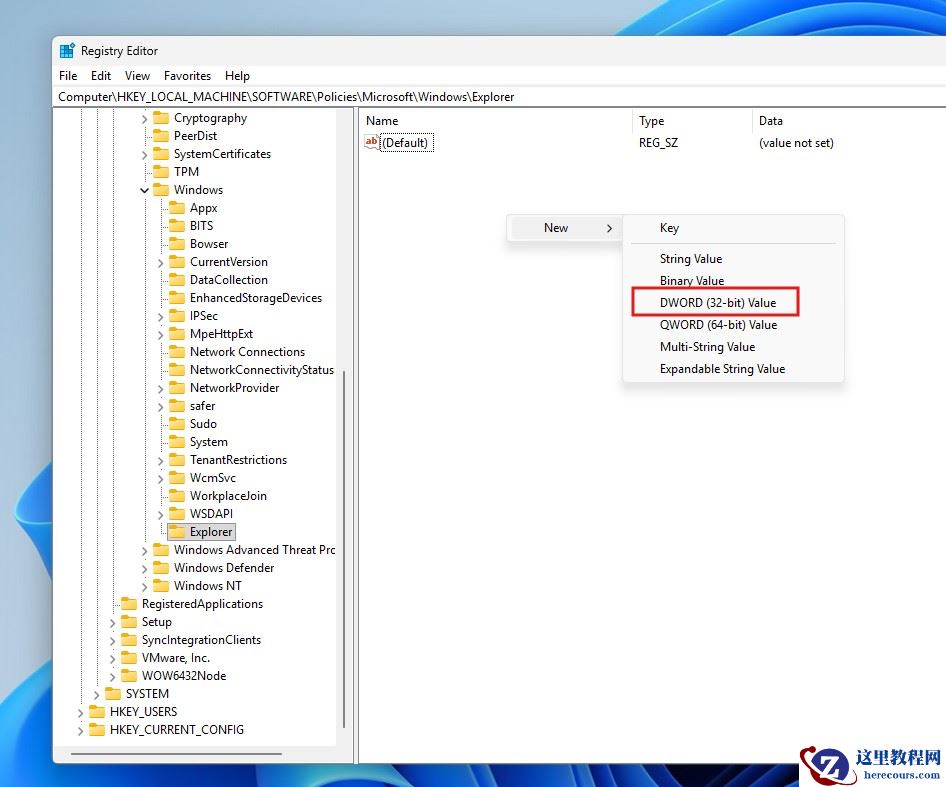Click the folder icon for DataCollection
946x787 pixels.
pos(177,279)
